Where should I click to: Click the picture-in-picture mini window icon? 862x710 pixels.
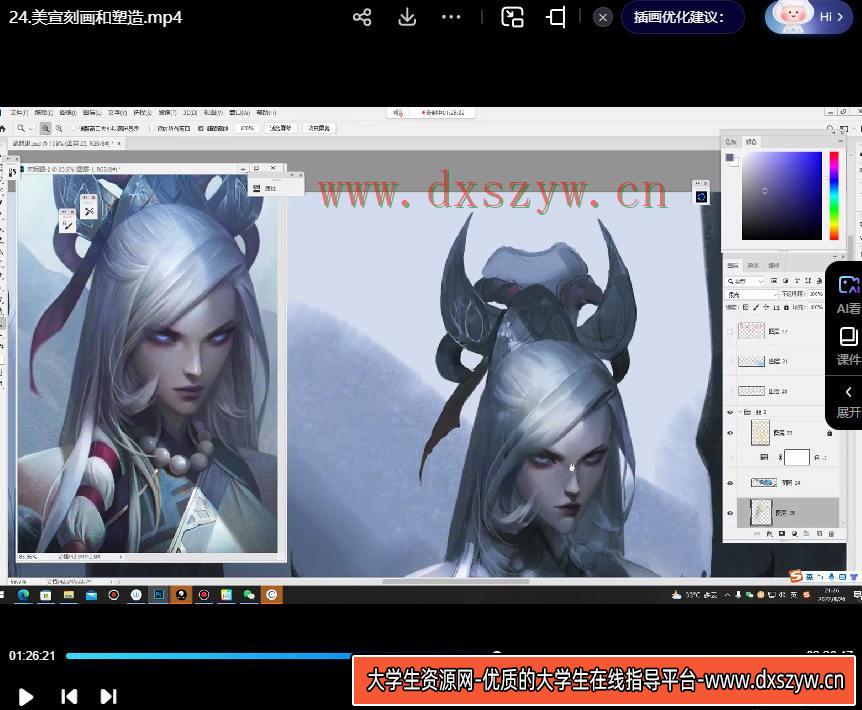[512, 17]
